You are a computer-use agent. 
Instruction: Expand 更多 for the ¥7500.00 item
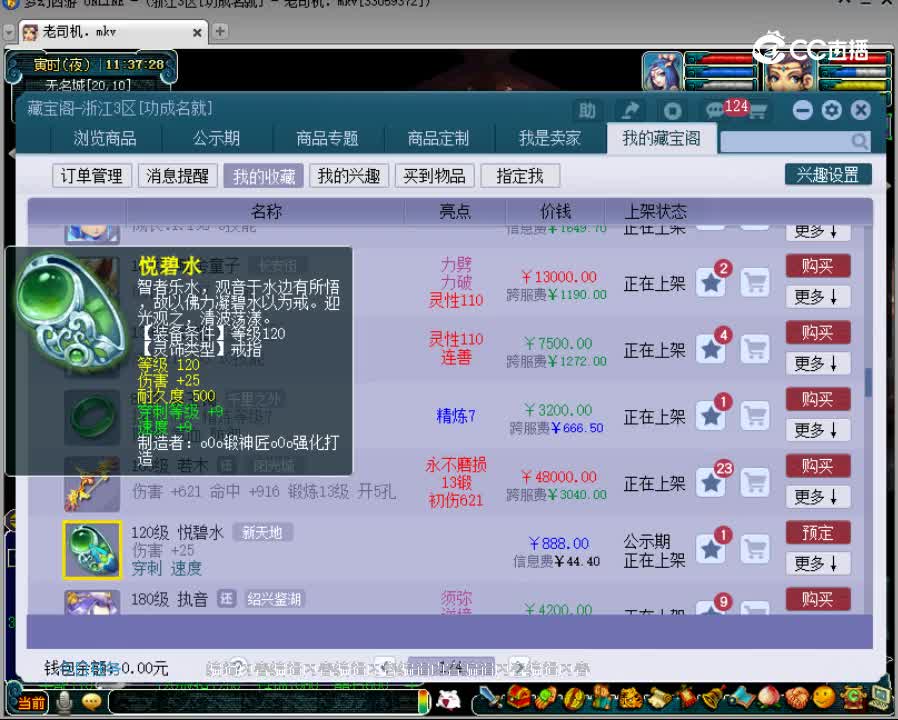click(817, 363)
